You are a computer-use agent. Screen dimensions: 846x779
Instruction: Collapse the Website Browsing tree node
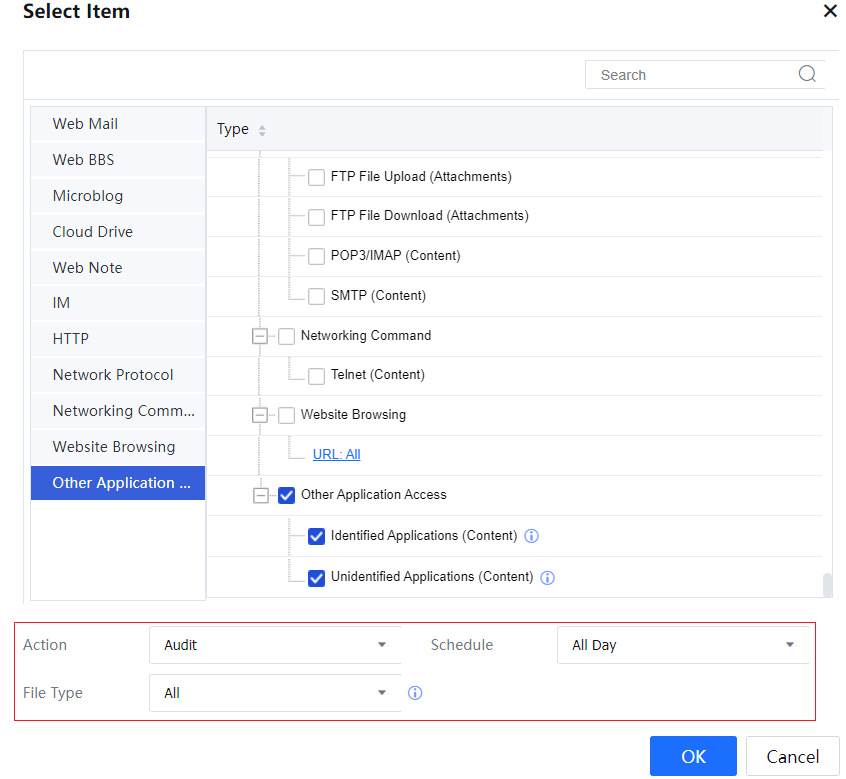(x=260, y=415)
